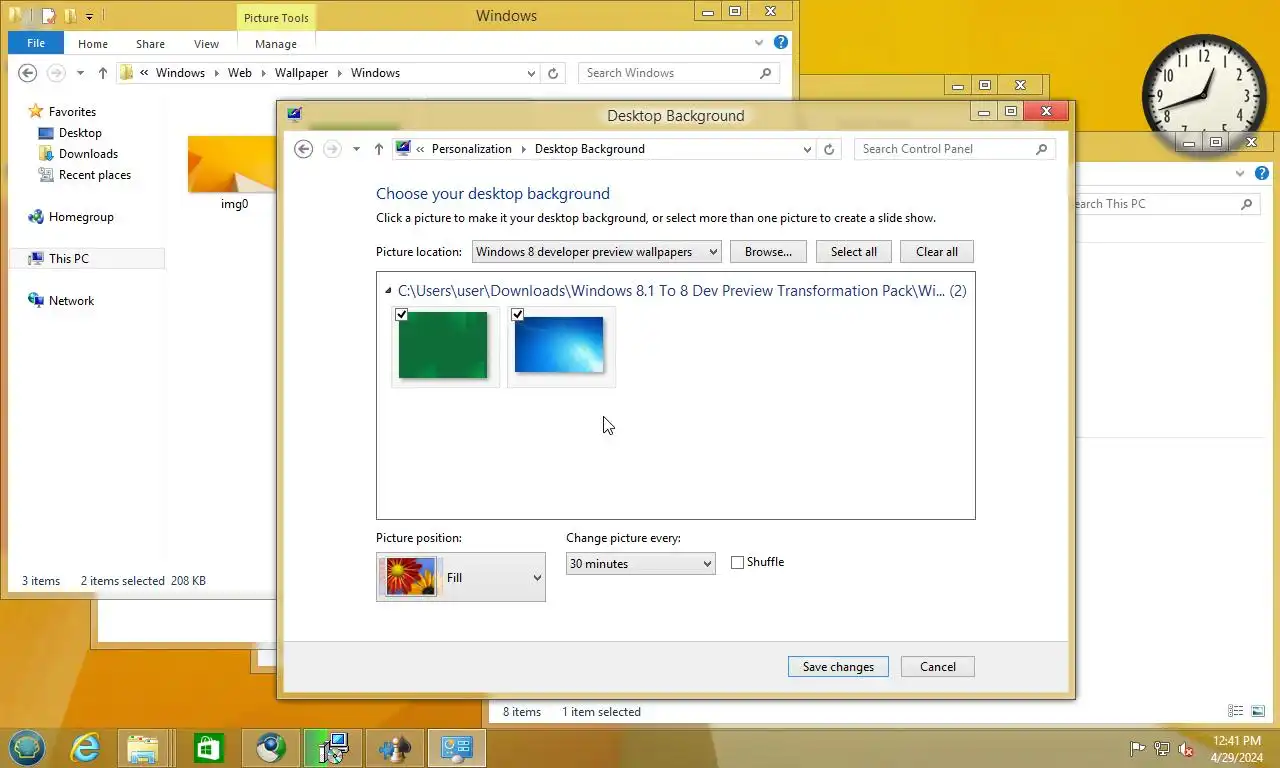
Task: Click the Properties icon in Quick Access toolbar
Action: (x=47, y=16)
